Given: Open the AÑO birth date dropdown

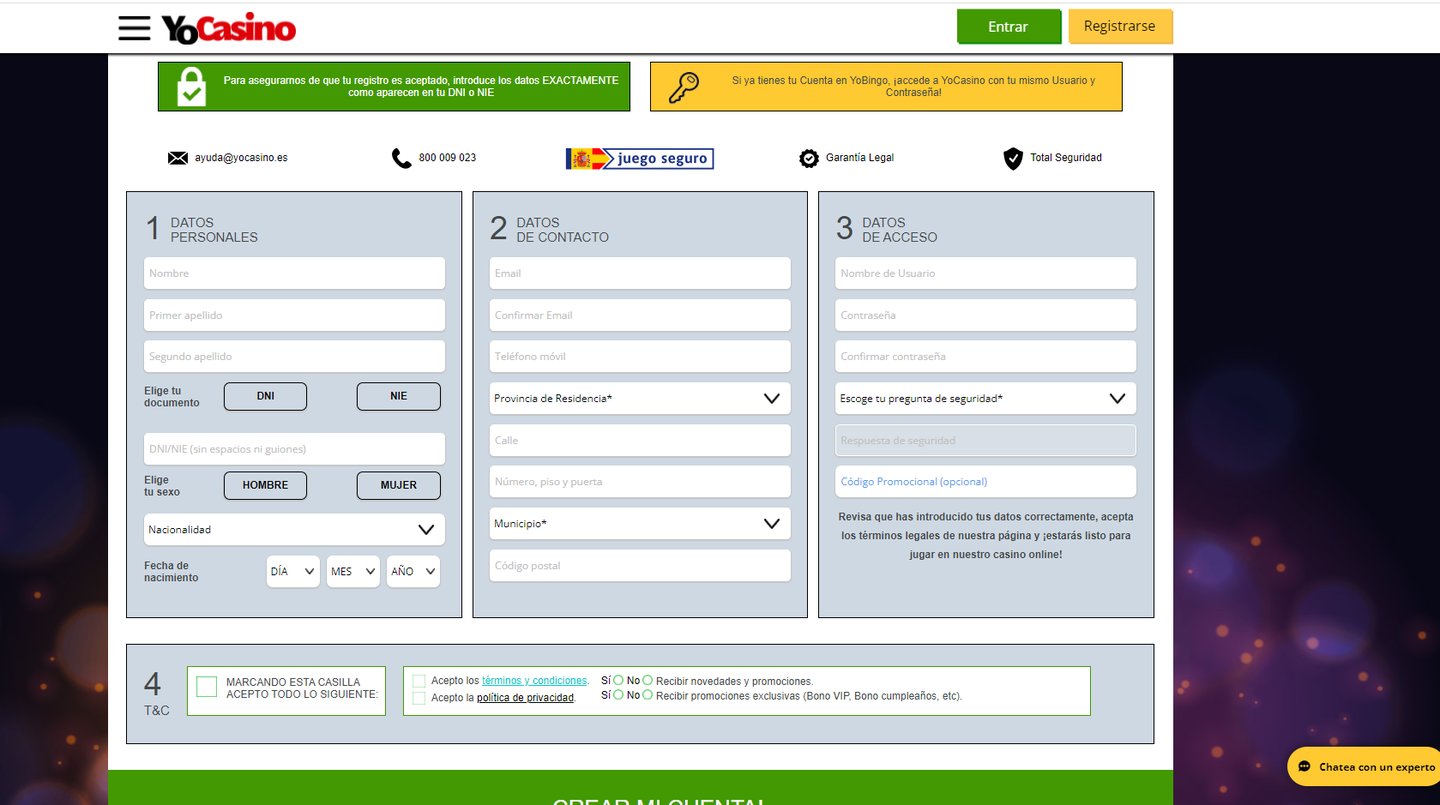Looking at the screenshot, I should 413,572.
